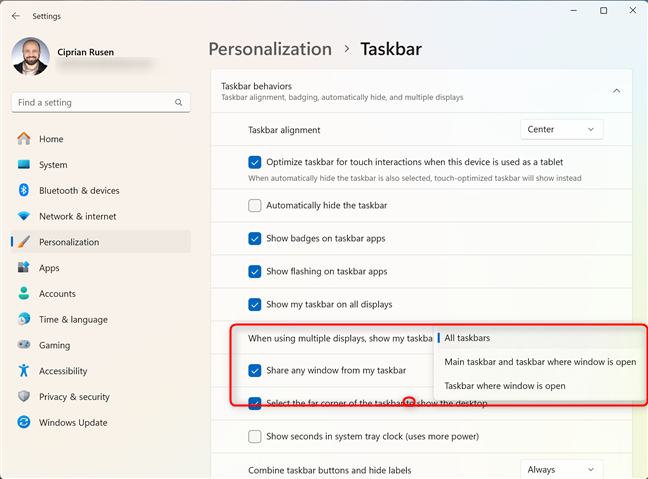The image size is (648, 479).
Task: Open Ciprian Rusen profile picture
Action: point(31,57)
